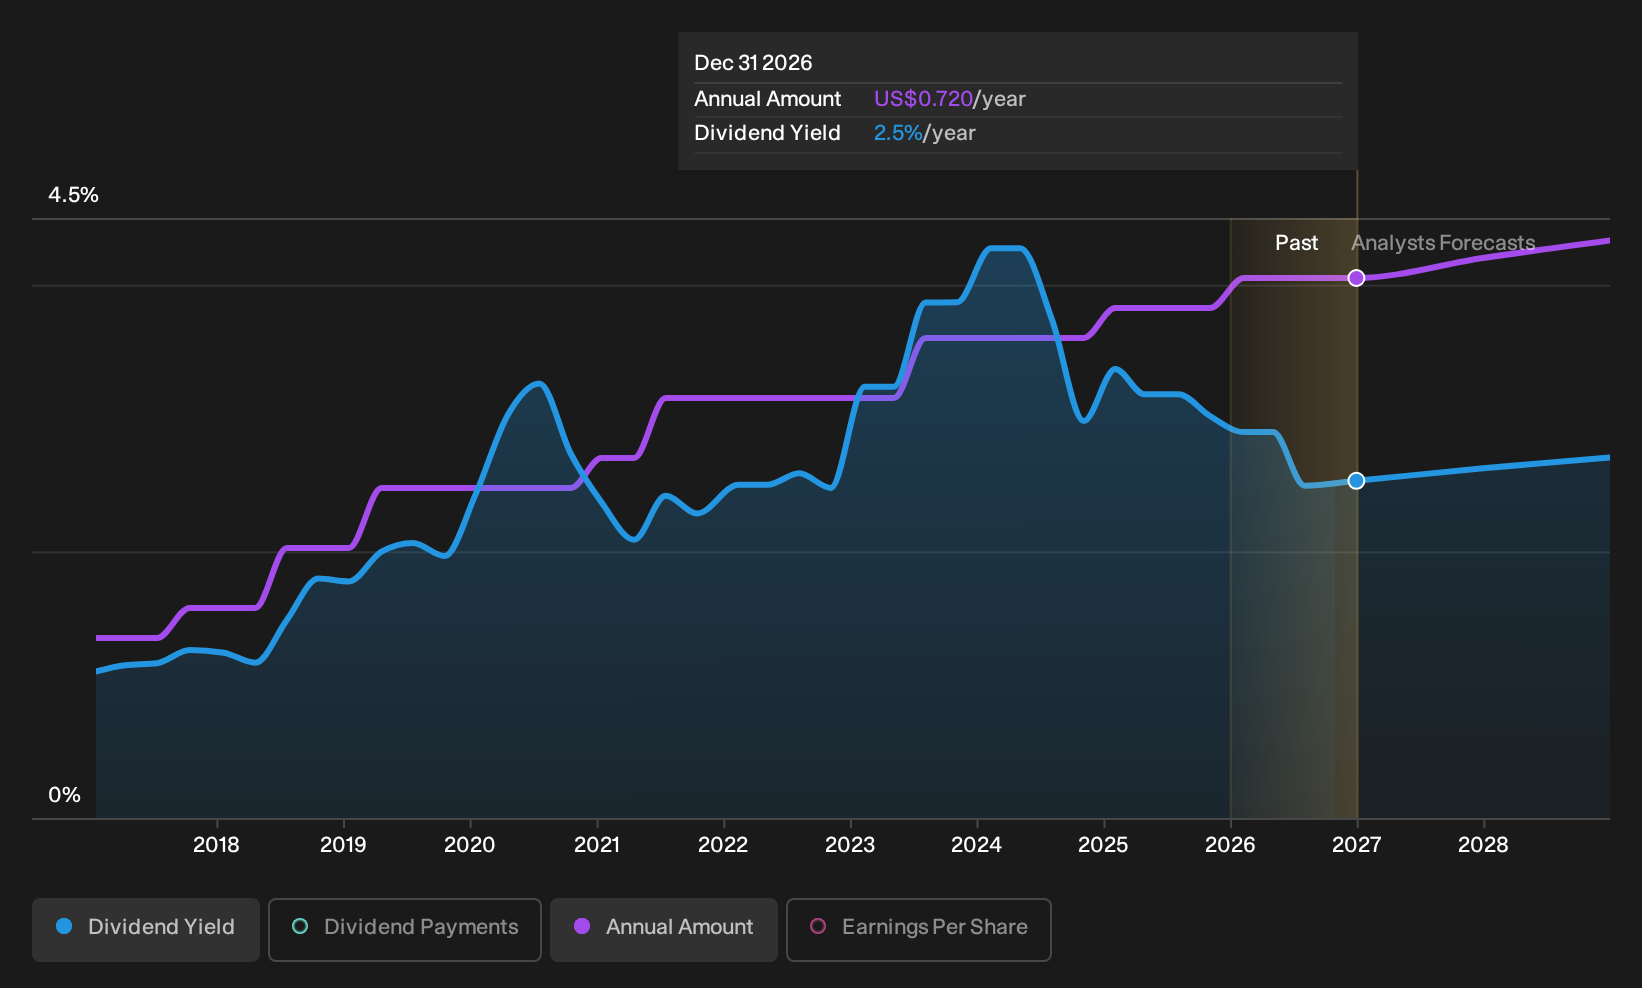Click the 2019 x-axis label
Screen dimensions: 1642x988
click(343, 845)
